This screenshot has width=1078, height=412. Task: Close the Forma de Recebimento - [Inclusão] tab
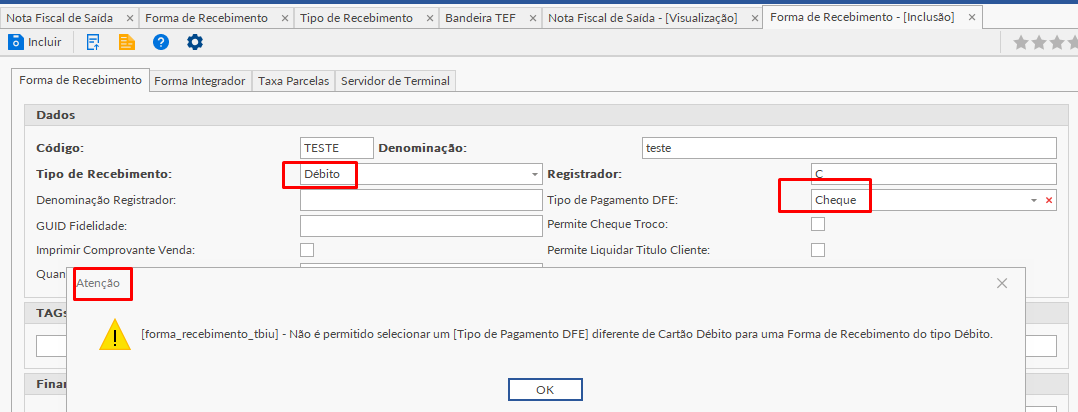[x=971, y=18]
